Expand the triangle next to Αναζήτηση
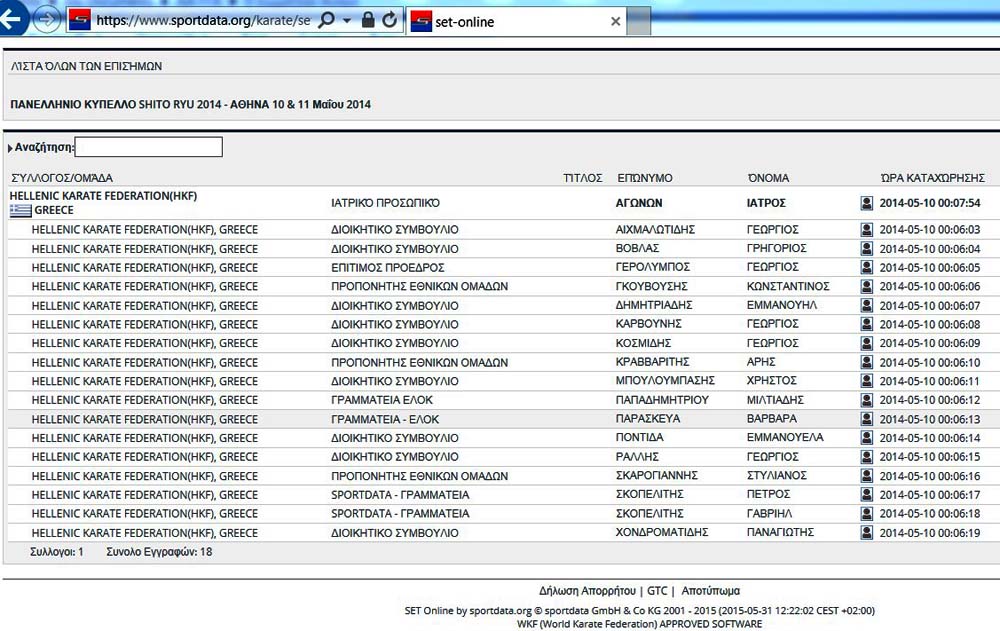1000x631 pixels. pos(10,148)
